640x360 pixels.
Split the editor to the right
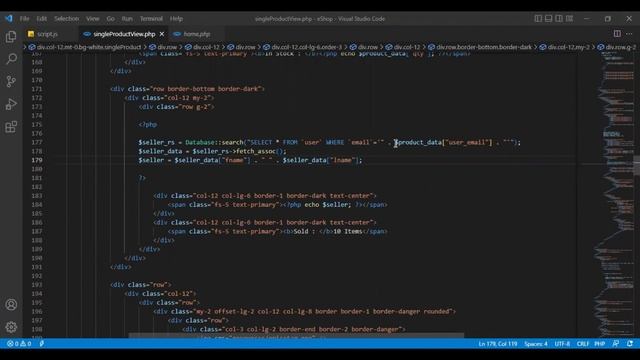tap(617, 34)
